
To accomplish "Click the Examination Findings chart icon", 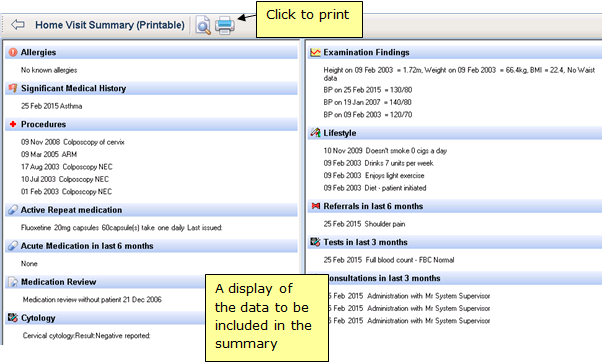I will (315, 52).
